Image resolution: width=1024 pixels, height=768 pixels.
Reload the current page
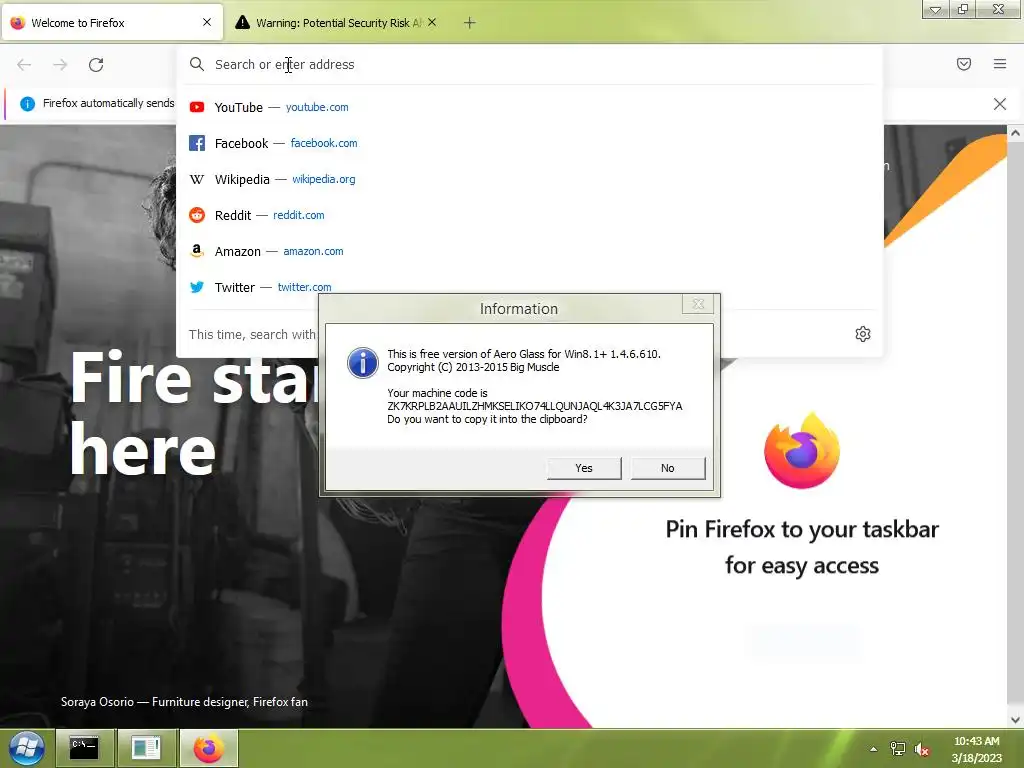(x=96, y=65)
